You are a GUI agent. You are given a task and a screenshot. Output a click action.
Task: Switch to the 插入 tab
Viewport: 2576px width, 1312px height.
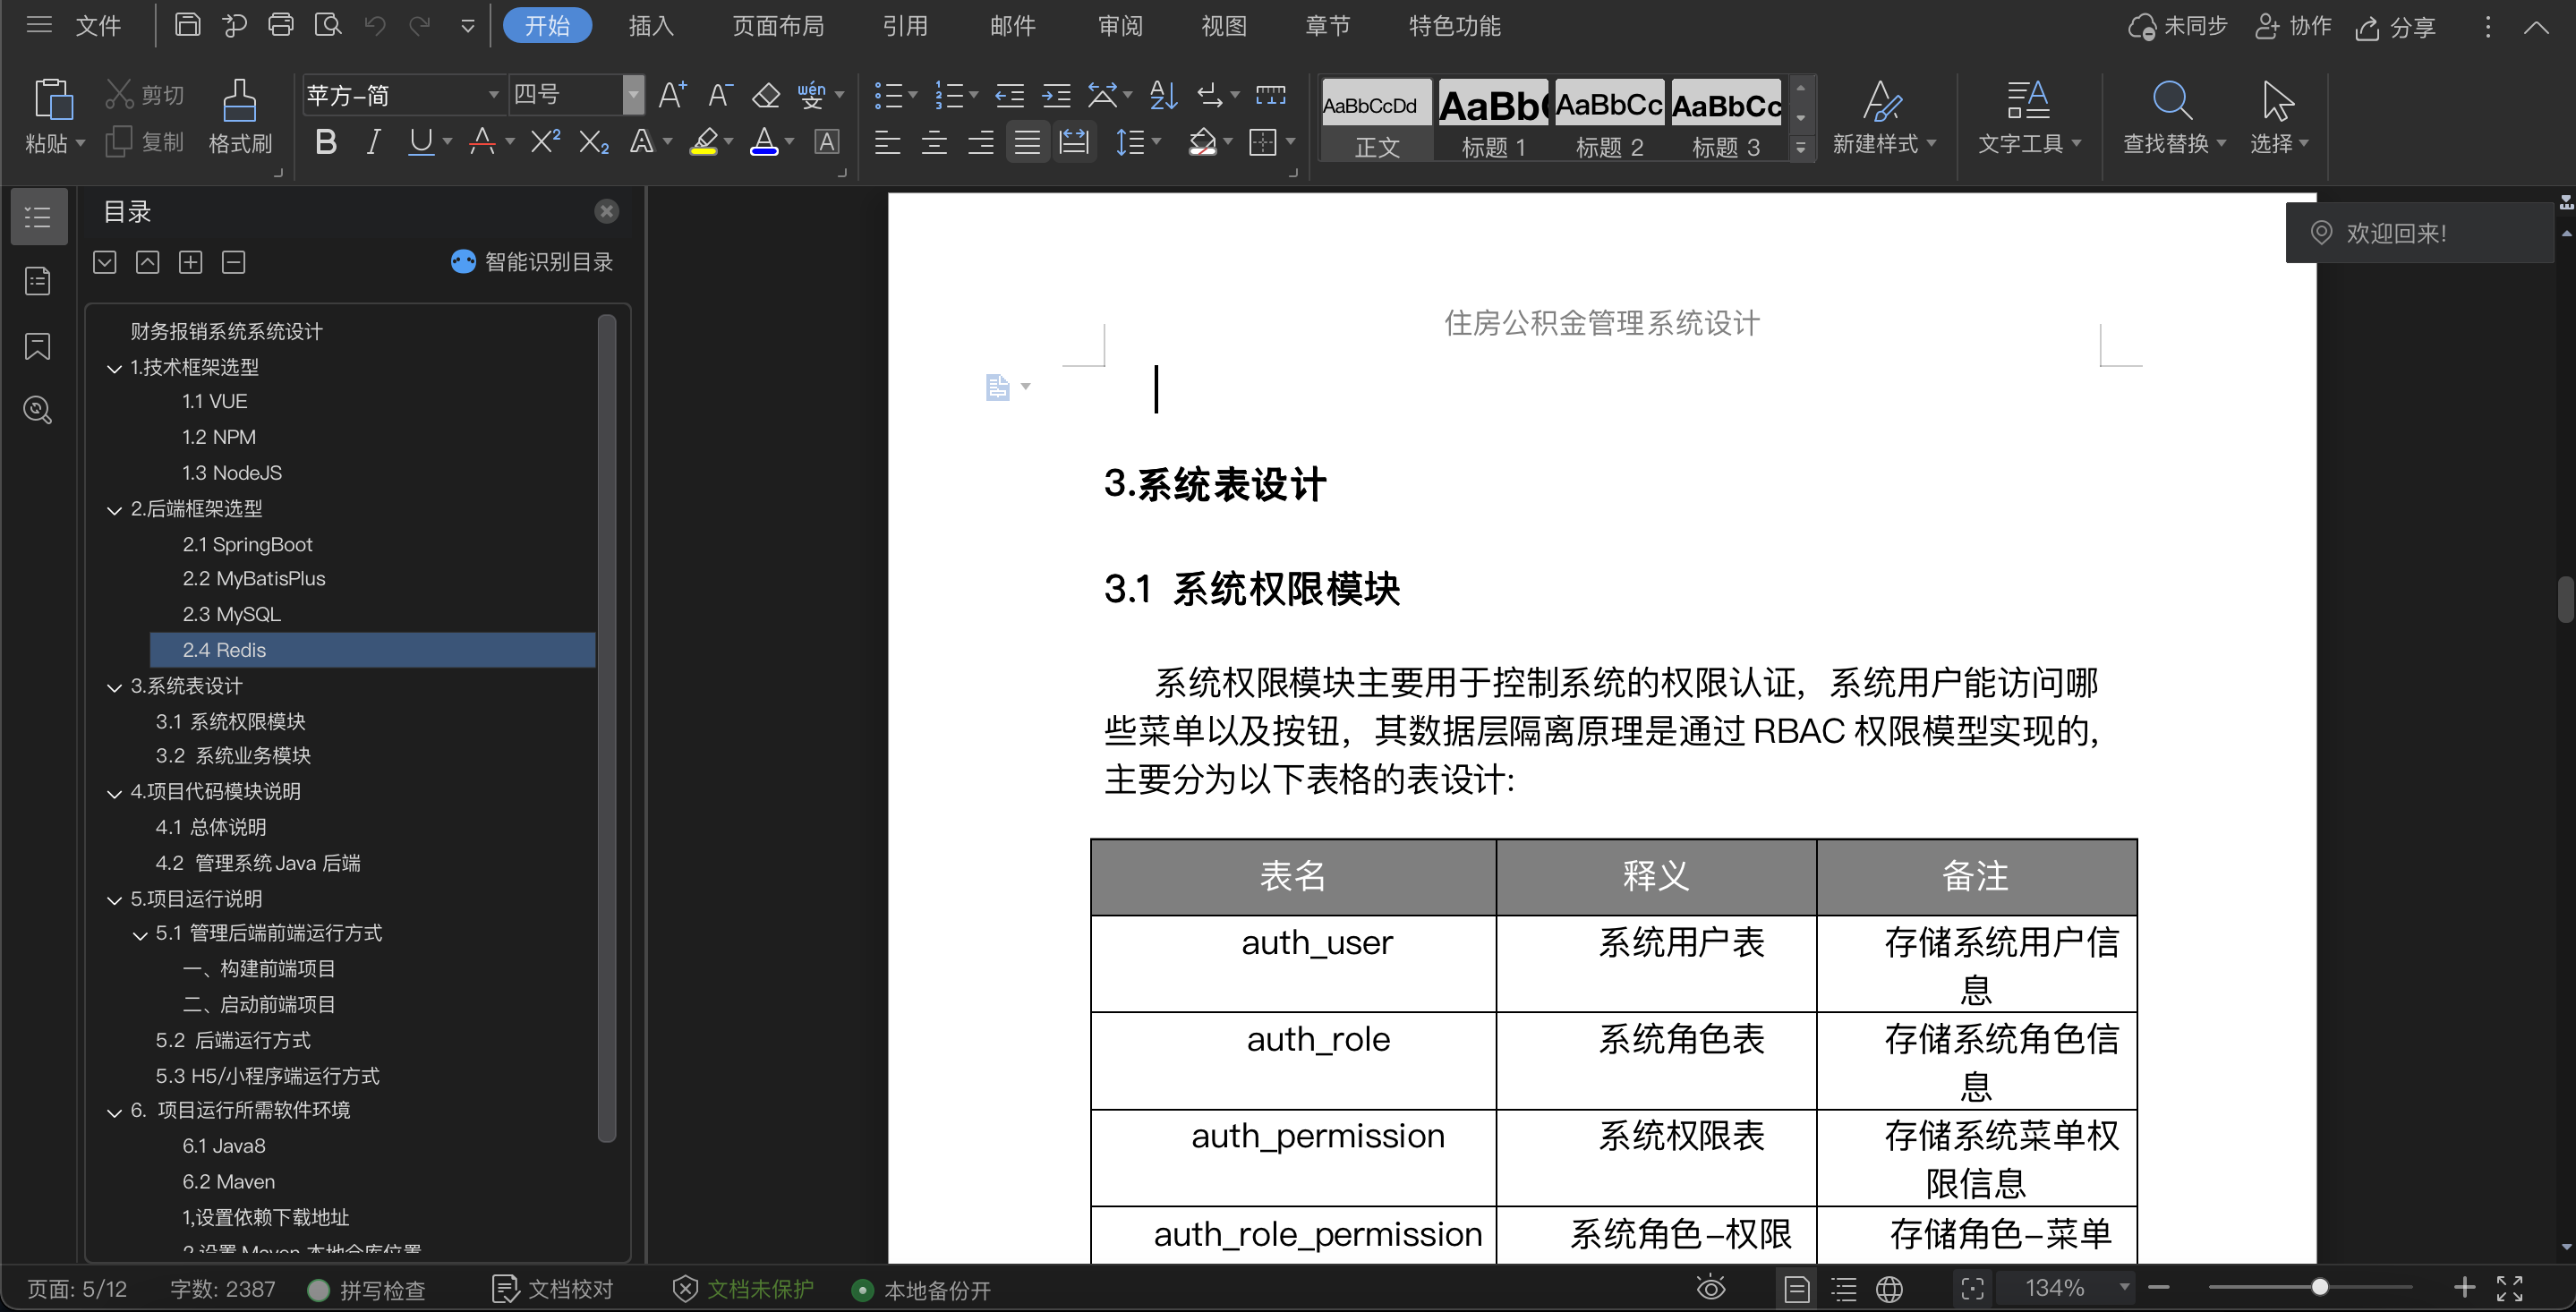651,26
